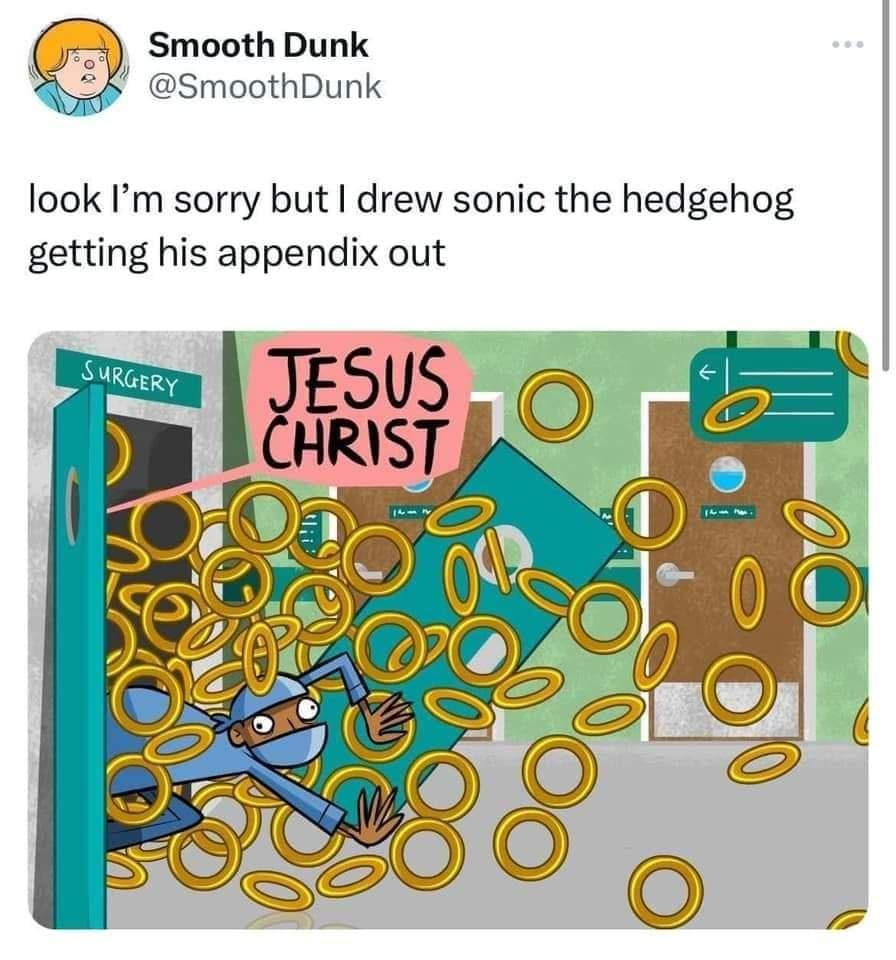
Task: Open the three-dot more options menu
Action: point(849,45)
